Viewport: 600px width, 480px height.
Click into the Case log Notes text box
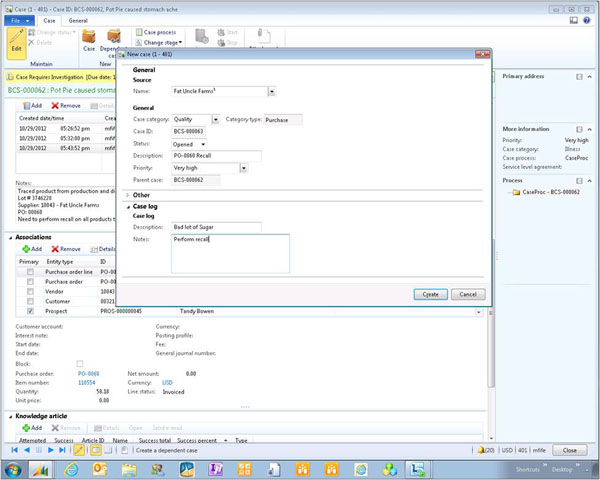pos(230,254)
